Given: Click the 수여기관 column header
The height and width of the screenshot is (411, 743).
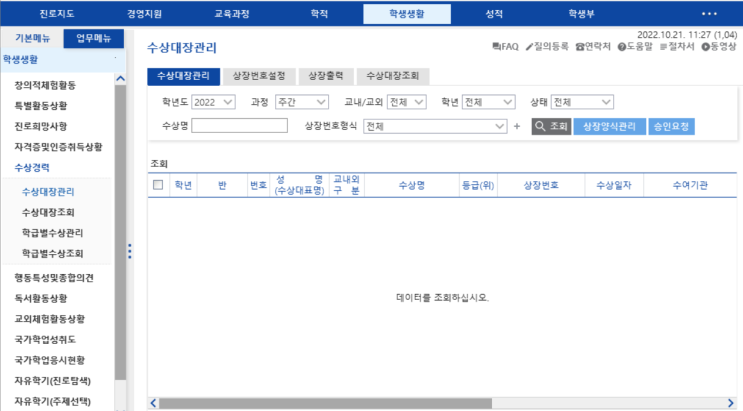Looking at the screenshot, I should point(690,185).
